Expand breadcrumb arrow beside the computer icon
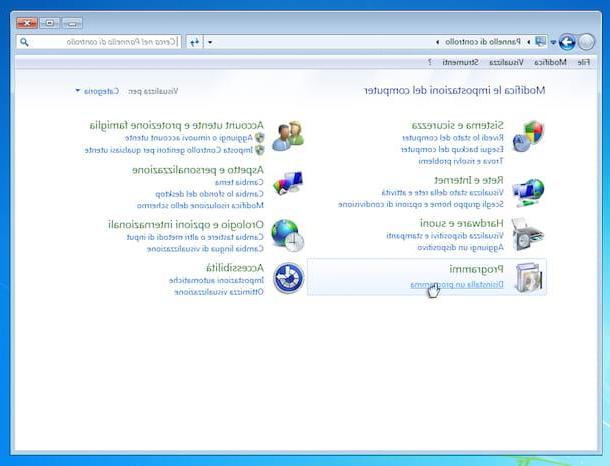The width and height of the screenshot is (610, 466). pos(528,42)
